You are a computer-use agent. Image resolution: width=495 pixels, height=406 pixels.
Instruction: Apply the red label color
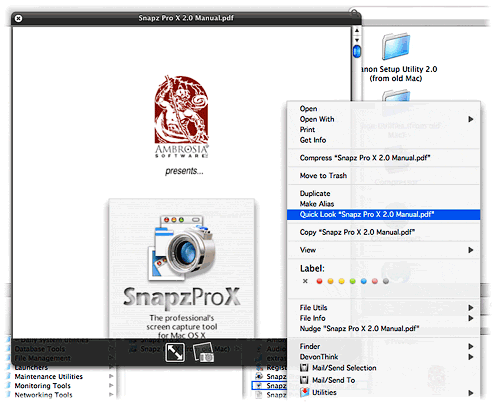(x=319, y=281)
